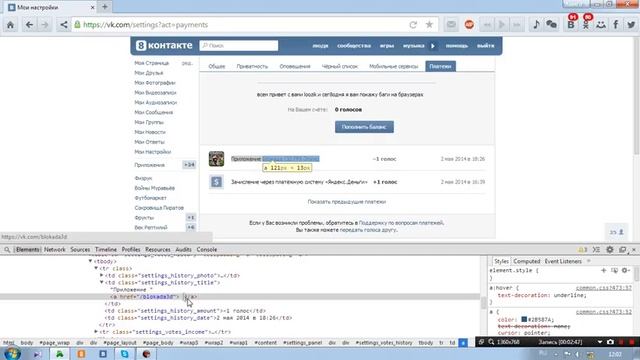Switch to the Приватность settings tab
Screen dimensions: 640x360
coord(252,66)
